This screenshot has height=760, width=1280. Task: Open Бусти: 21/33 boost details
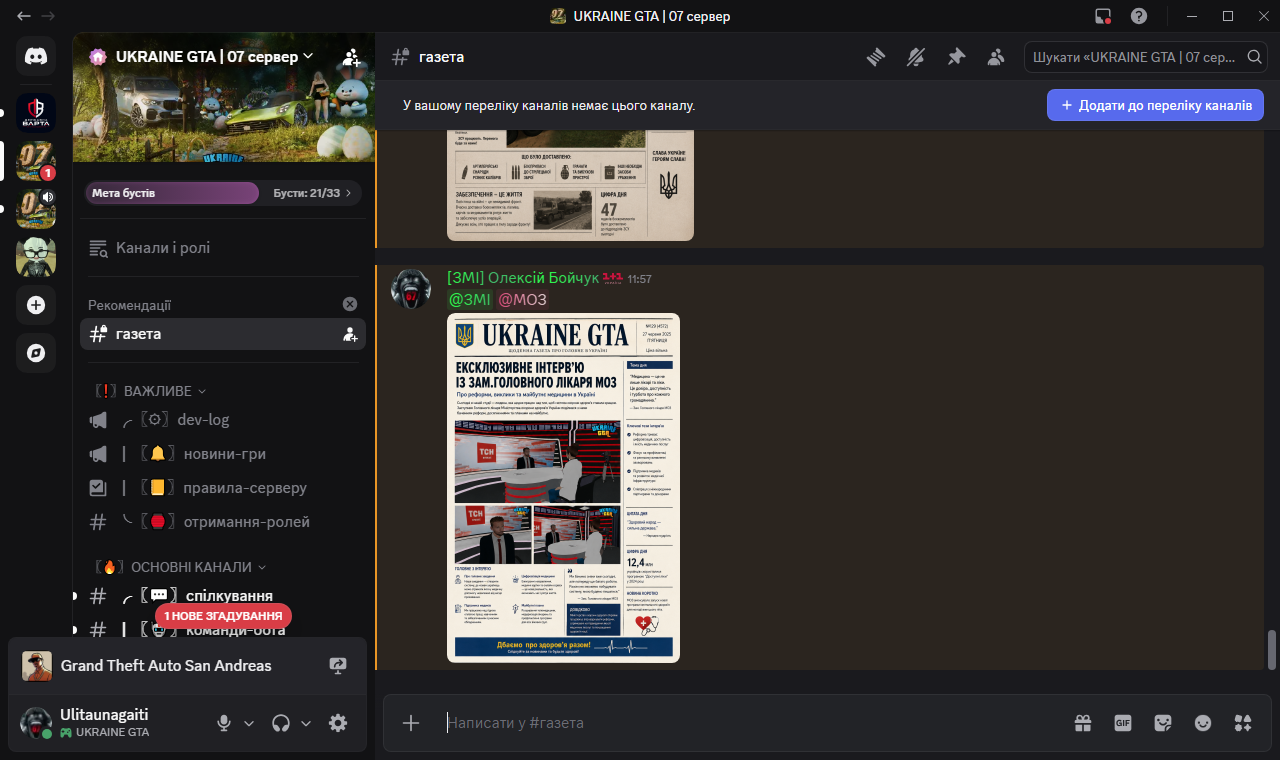[311, 193]
